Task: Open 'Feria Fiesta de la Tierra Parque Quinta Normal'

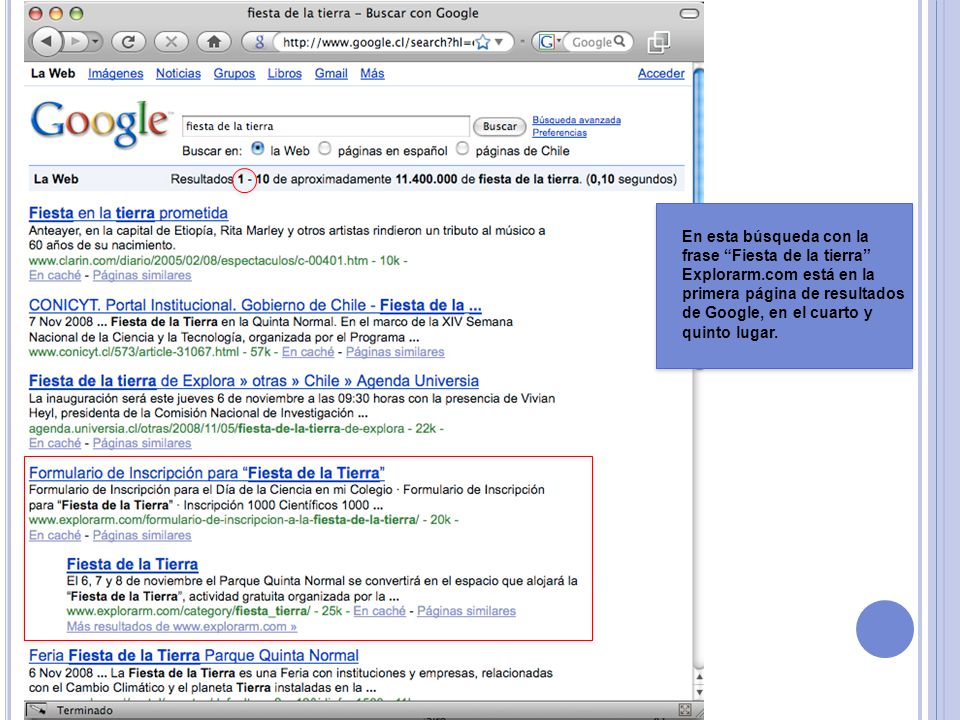Action: [x=193, y=656]
